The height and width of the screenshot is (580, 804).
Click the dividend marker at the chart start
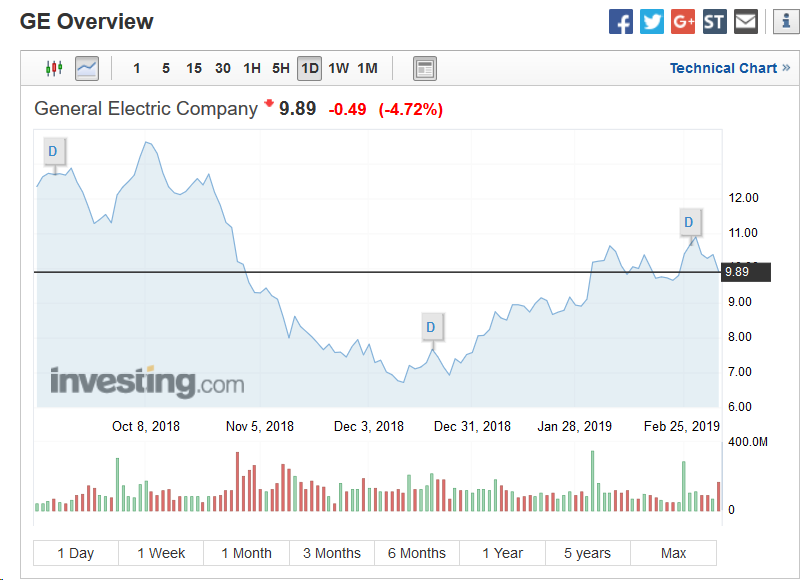53,151
